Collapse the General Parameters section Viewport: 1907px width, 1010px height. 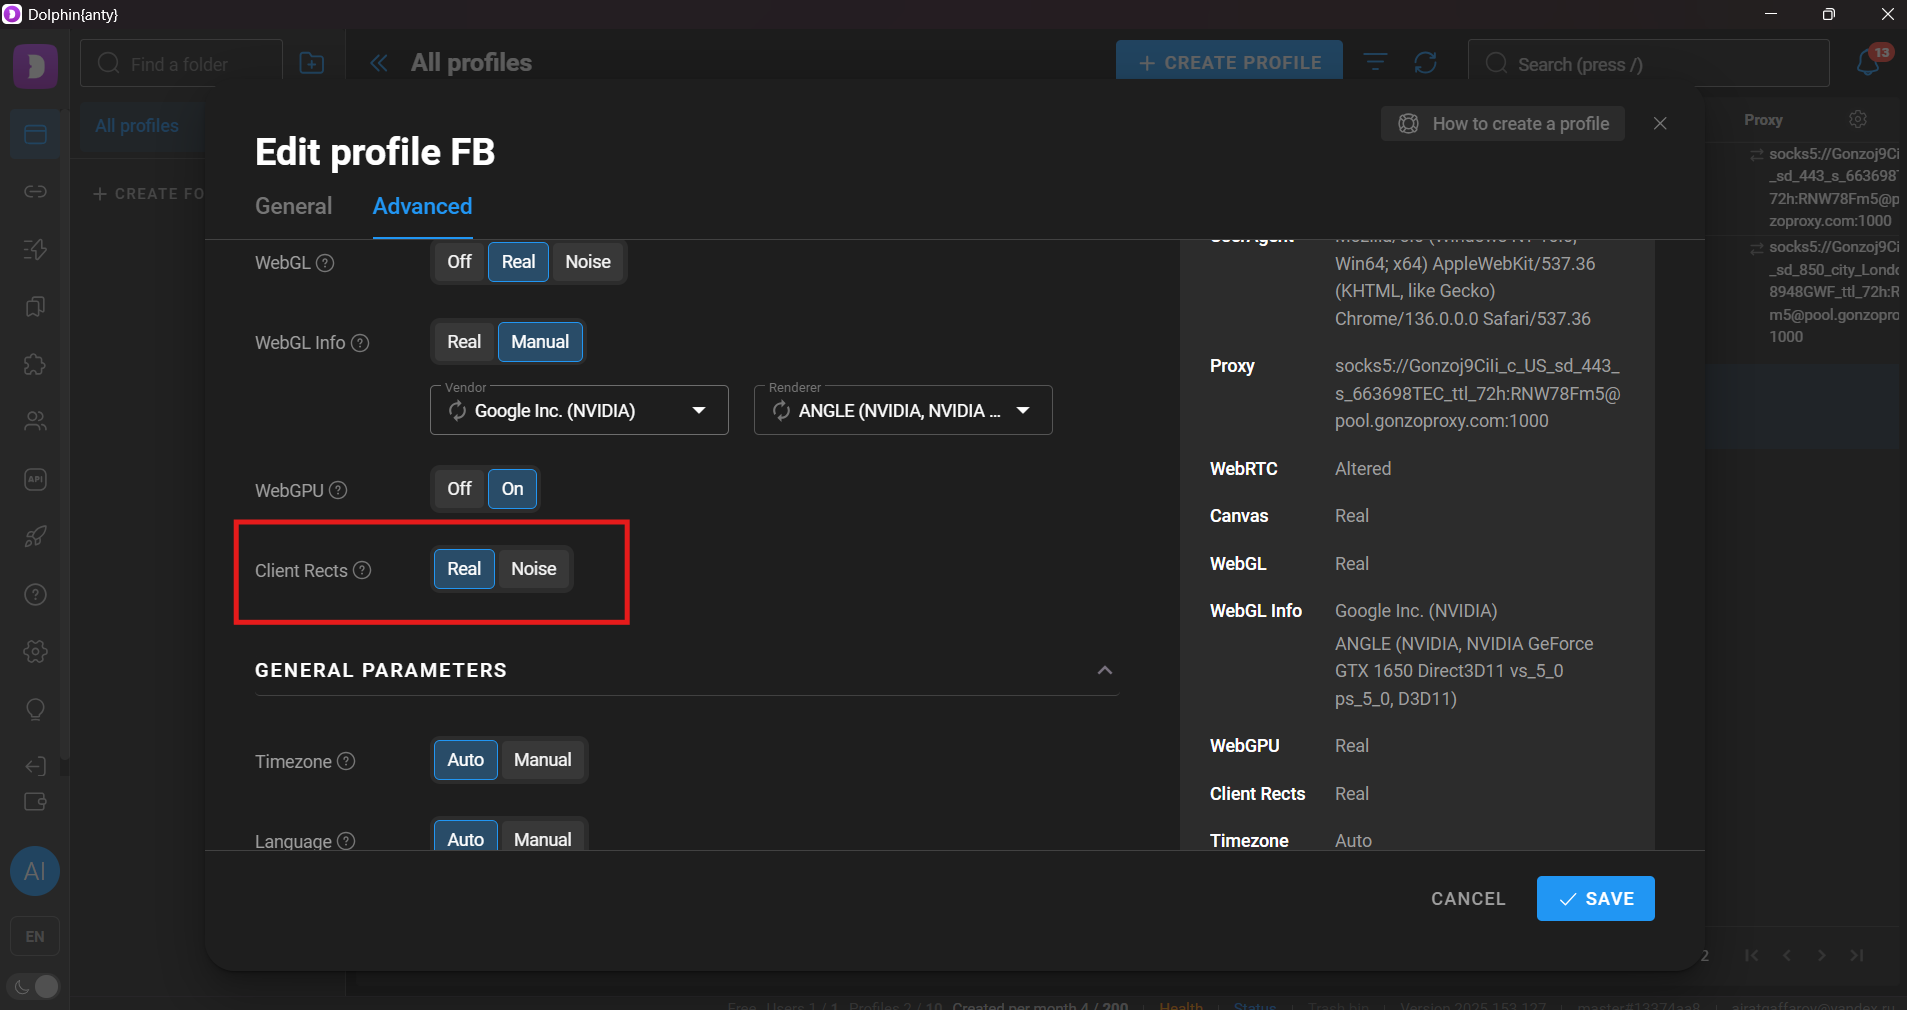(1104, 670)
